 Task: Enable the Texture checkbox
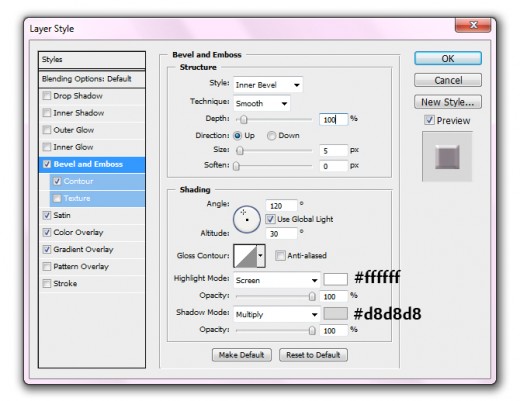tap(57, 198)
